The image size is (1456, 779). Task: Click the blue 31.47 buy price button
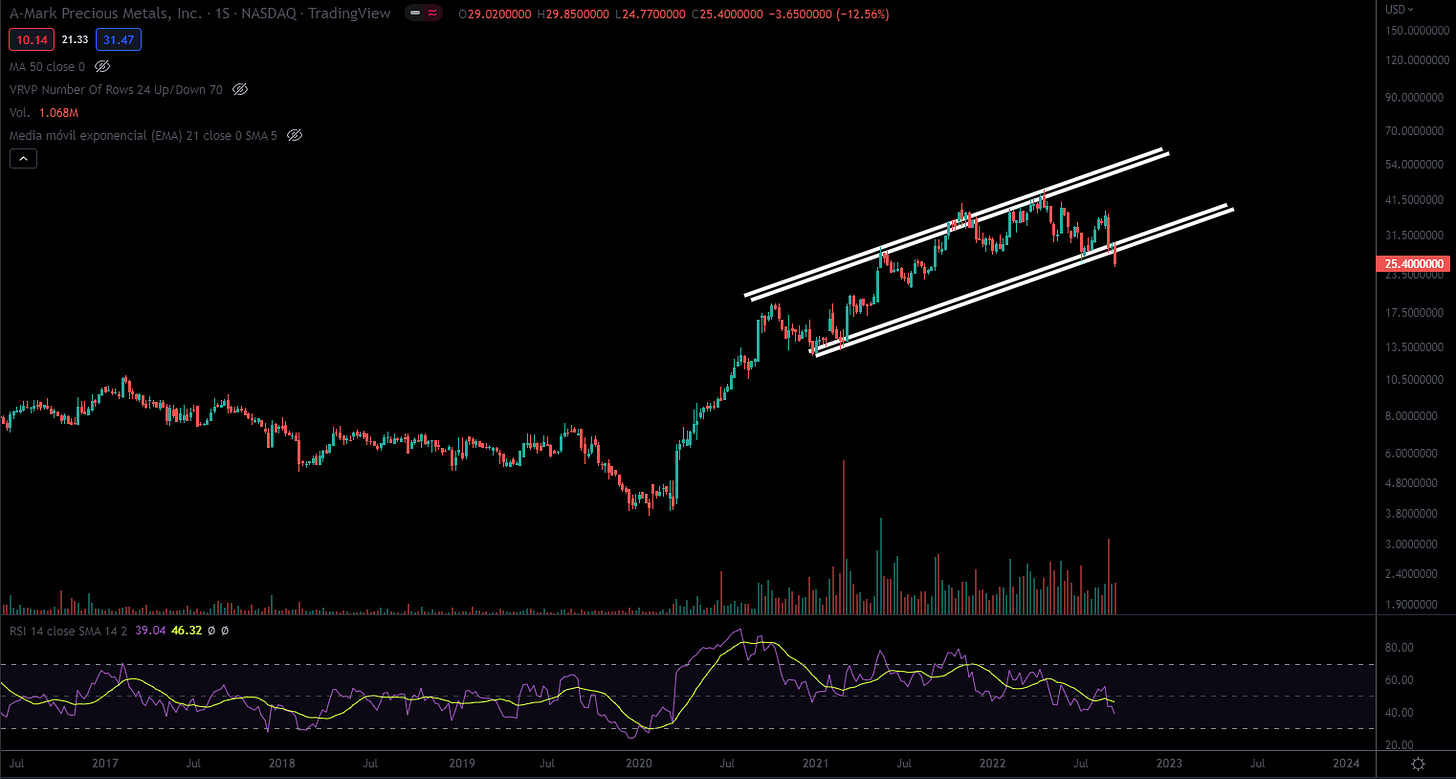click(x=119, y=40)
